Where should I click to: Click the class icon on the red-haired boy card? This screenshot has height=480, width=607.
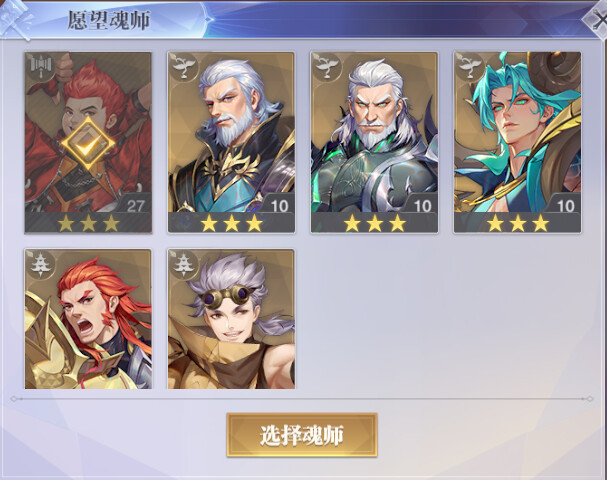[42, 66]
